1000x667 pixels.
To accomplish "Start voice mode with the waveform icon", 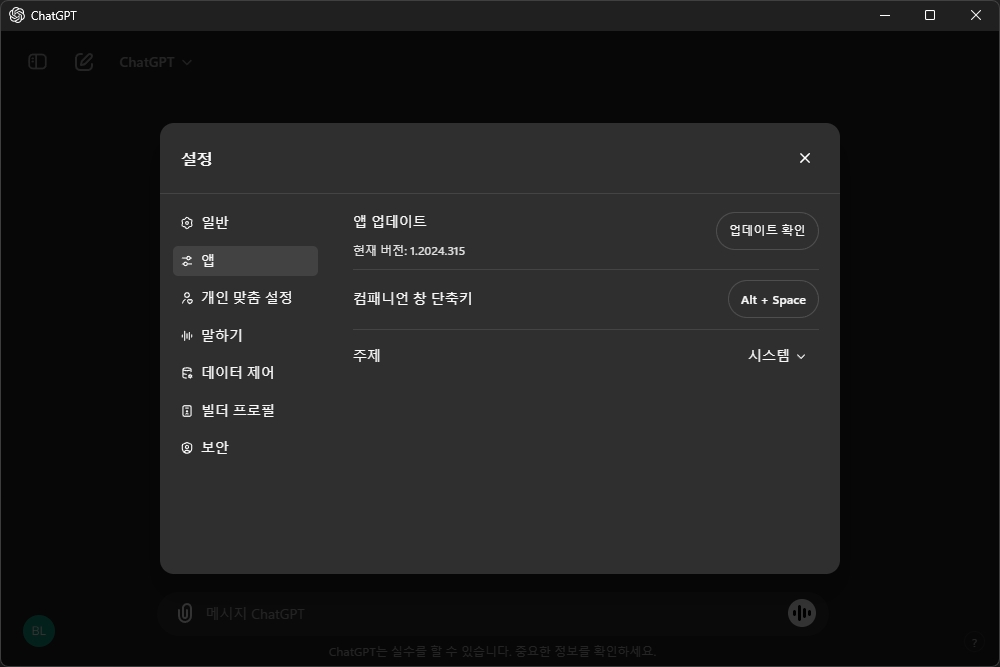I will coord(802,613).
